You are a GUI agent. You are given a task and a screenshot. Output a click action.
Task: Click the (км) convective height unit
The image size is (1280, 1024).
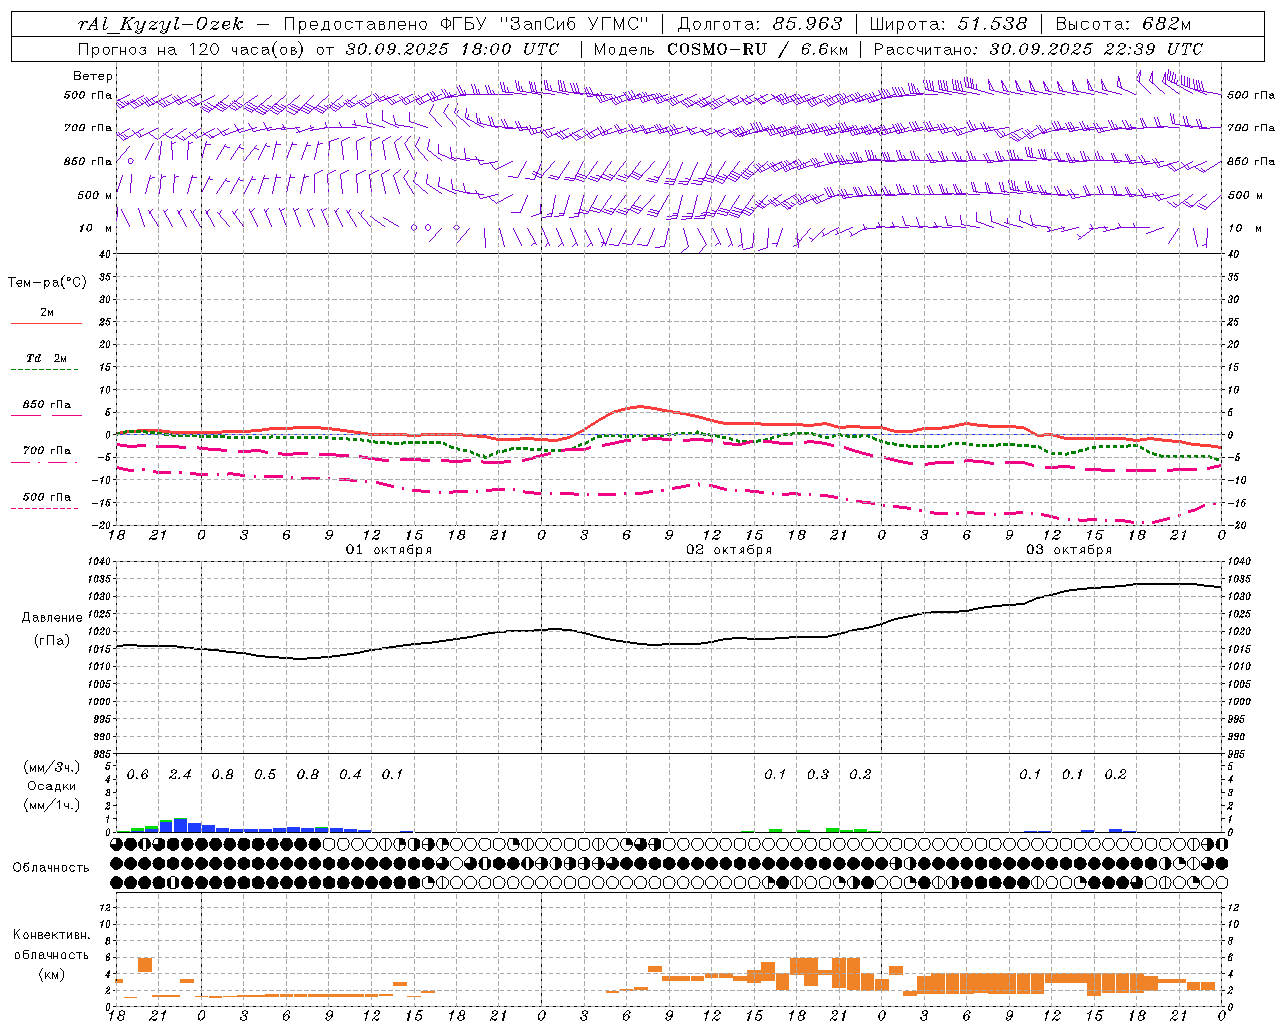point(51,973)
